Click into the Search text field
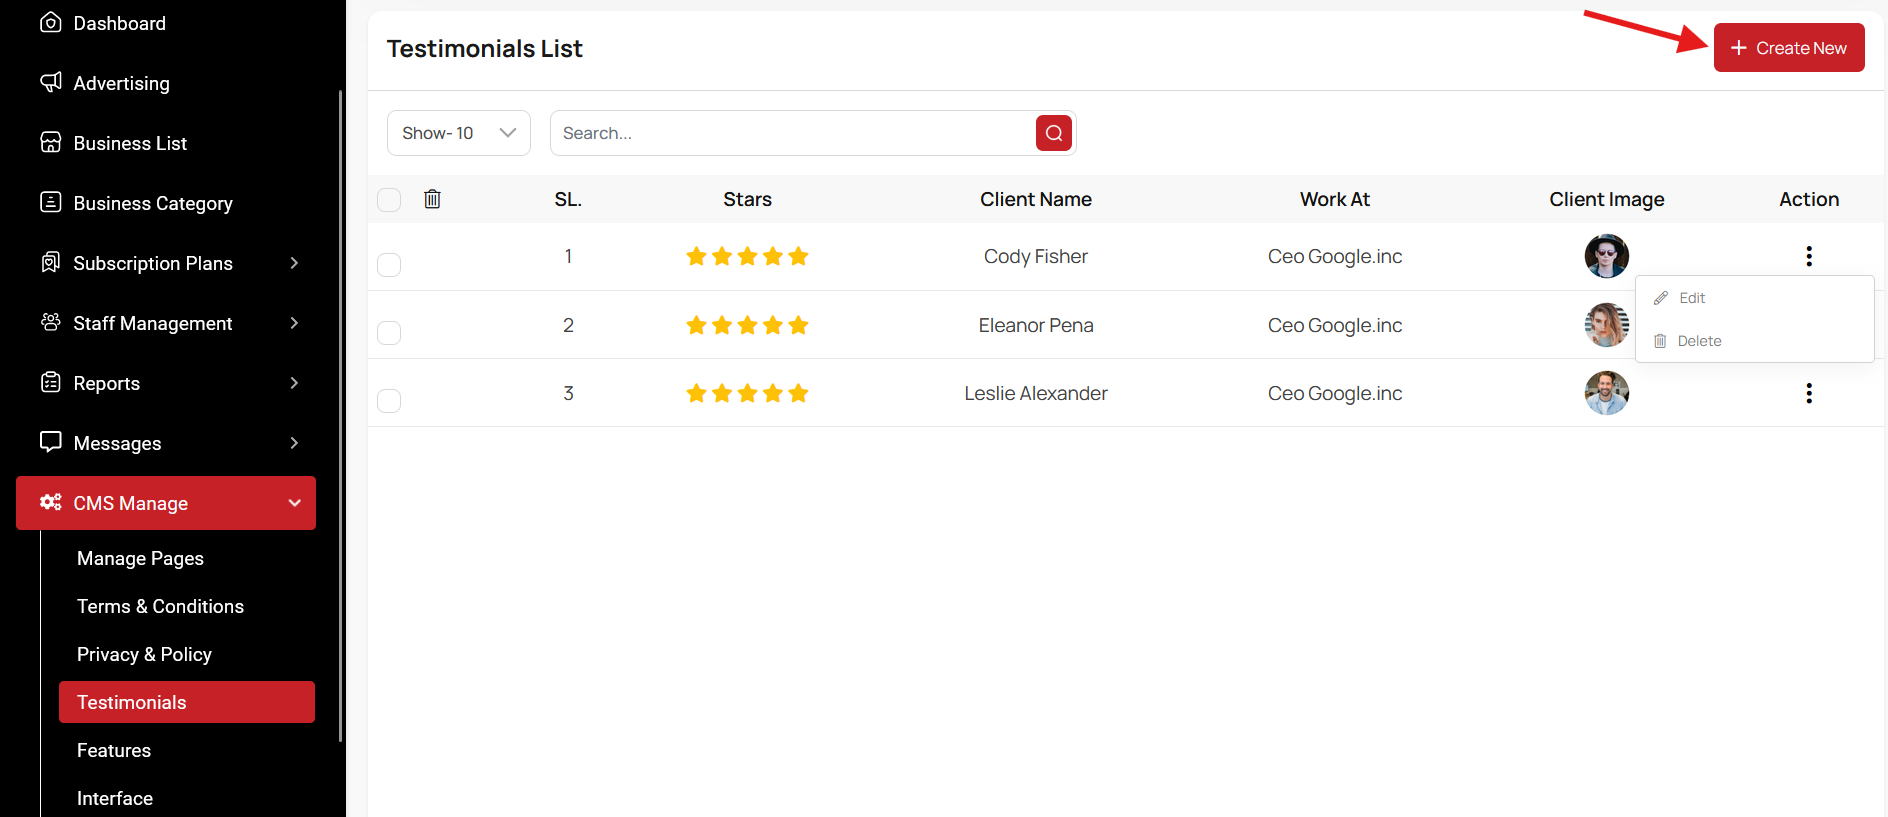The image size is (1888, 817). 792,133
